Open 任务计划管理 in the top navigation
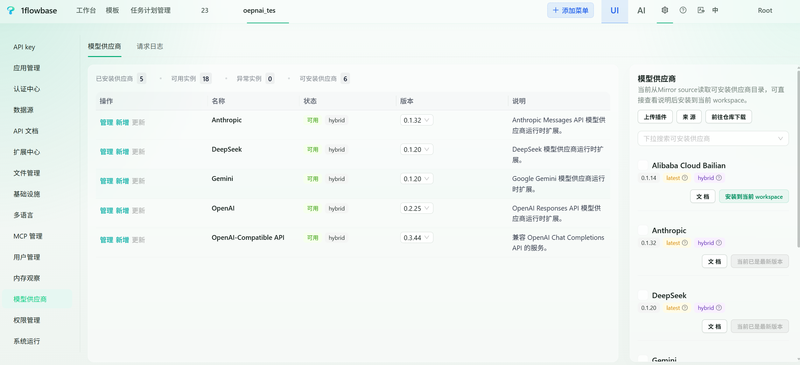The image size is (800, 365). point(151,10)
